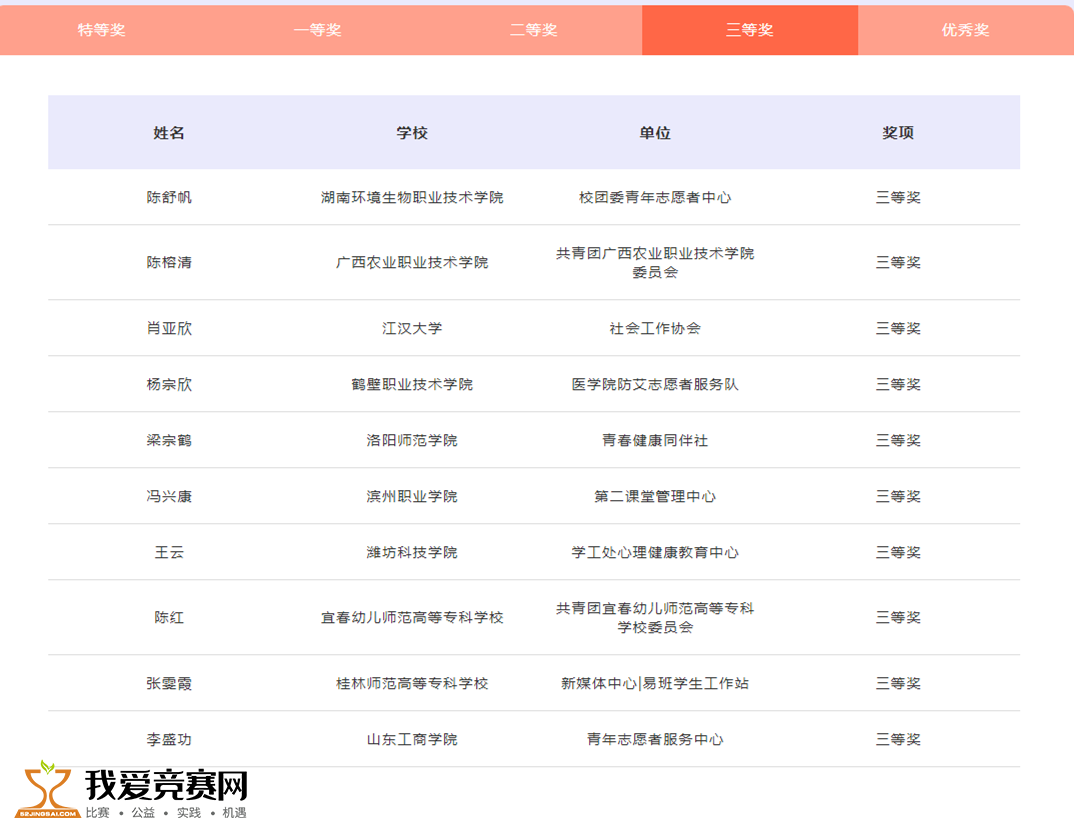Click 三等奖 in 陈舒帆's row

click(898, 197)
